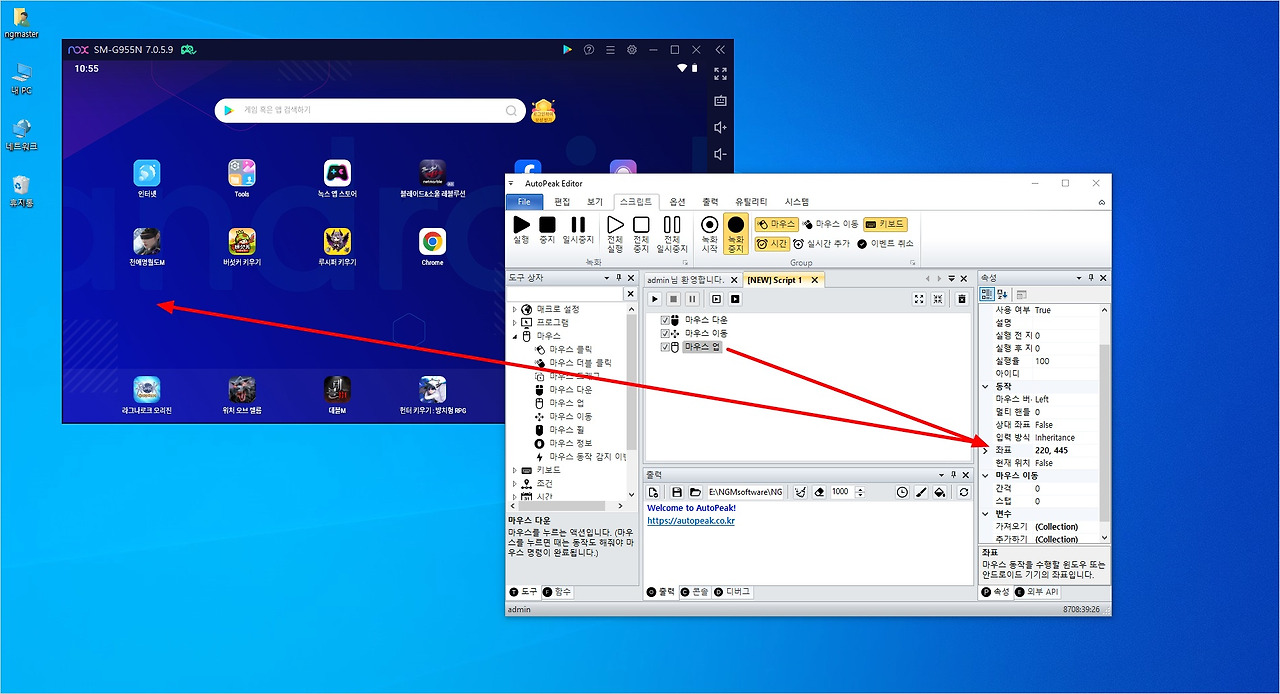The width and height of the screenshot is (1280, 694).
Task: Click the collapse-all icon beside the trash icon
Action: pos(938,299)
